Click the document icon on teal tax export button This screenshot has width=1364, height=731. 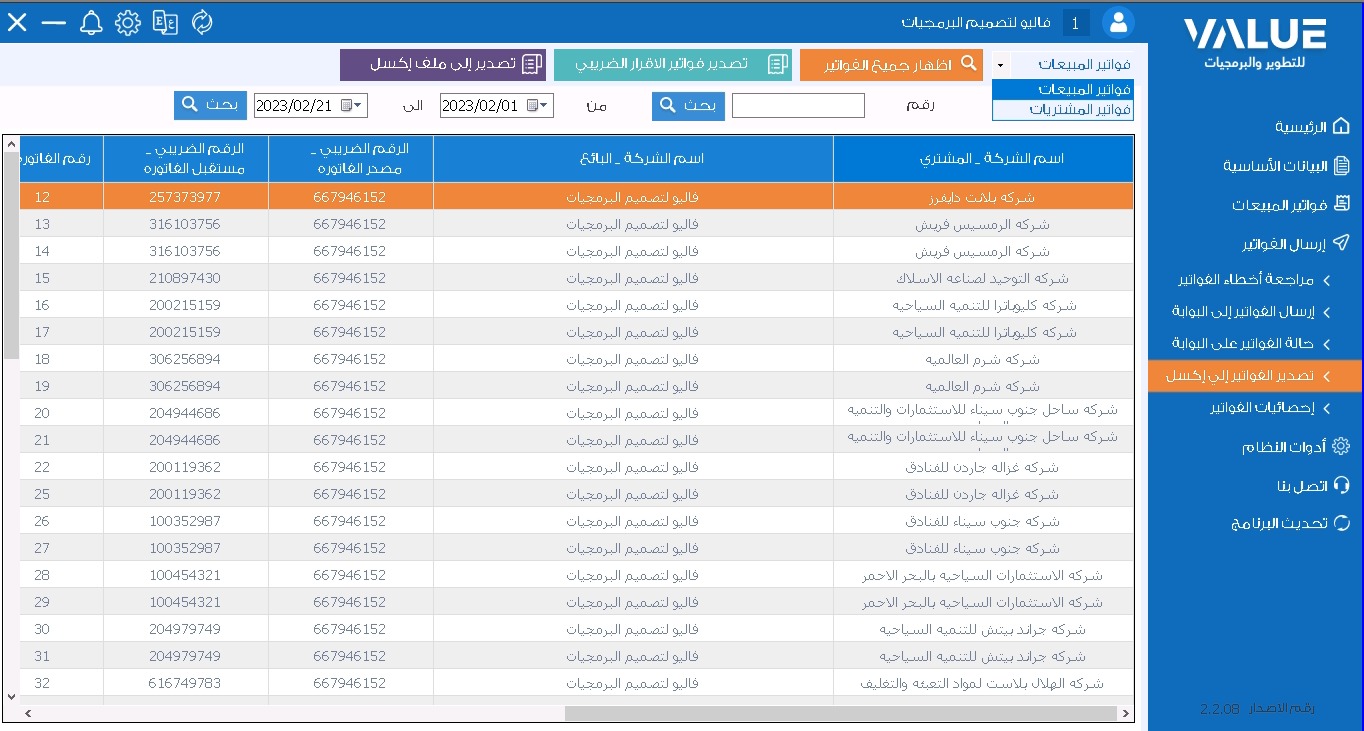pyautogui.click(x=777, y=64)
